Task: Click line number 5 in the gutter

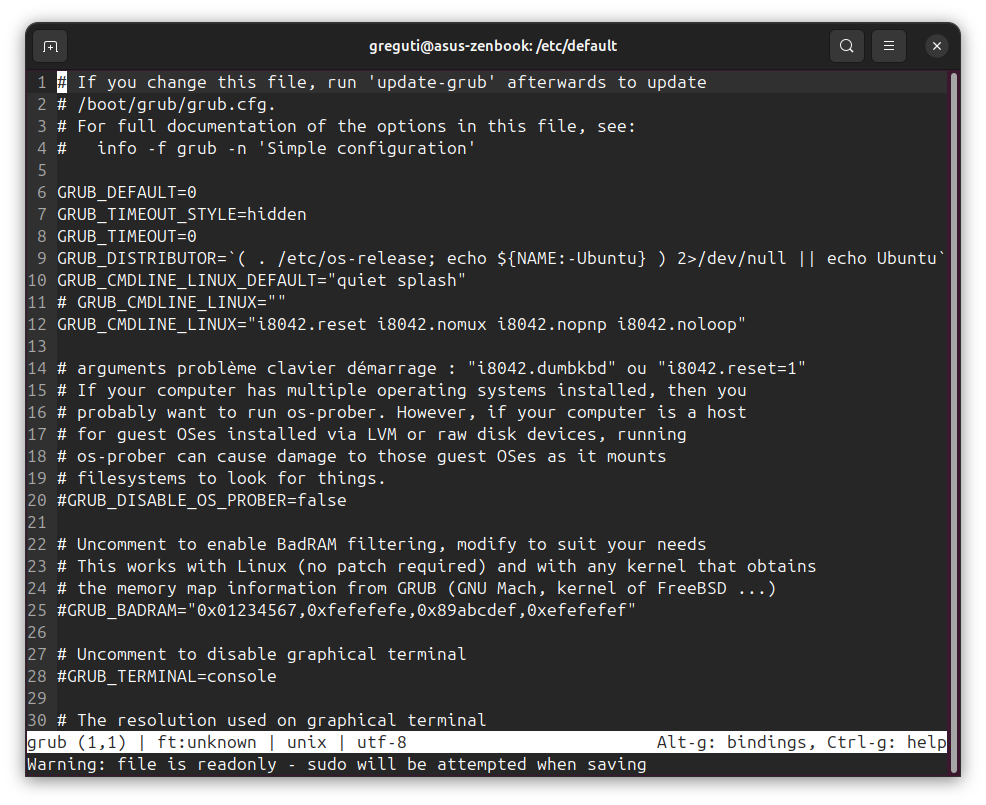Action: point(42,170)
